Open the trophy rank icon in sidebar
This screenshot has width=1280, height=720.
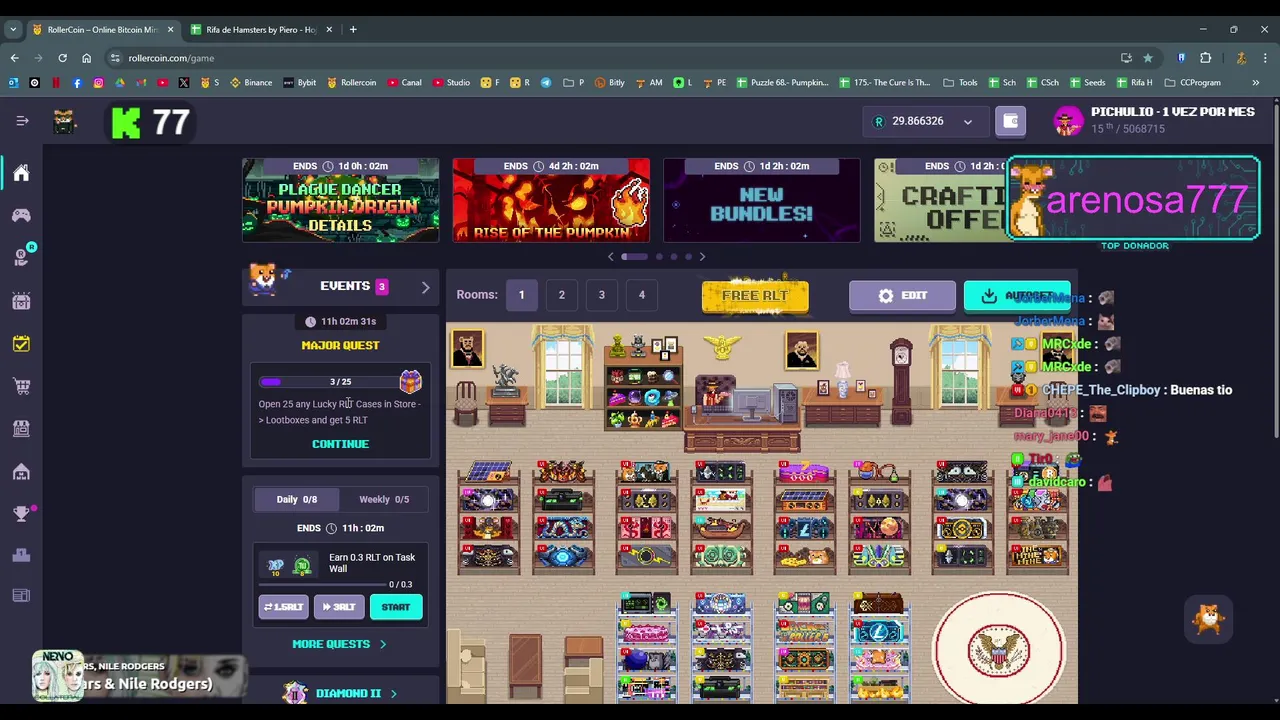(21, 514)
